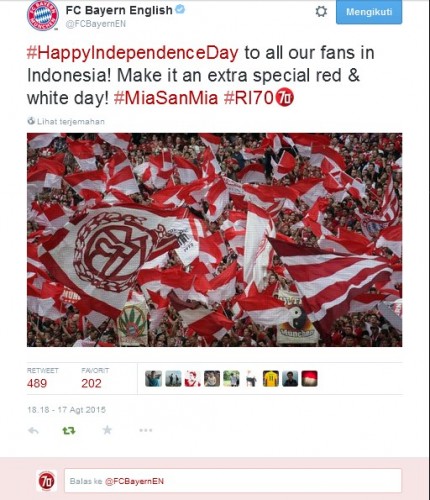Image resolution: width=430 pixels, height=500 pixels.
Task: Click the Balas ke @FCBayernEN reply field
Action: click(x=233, y=481)
